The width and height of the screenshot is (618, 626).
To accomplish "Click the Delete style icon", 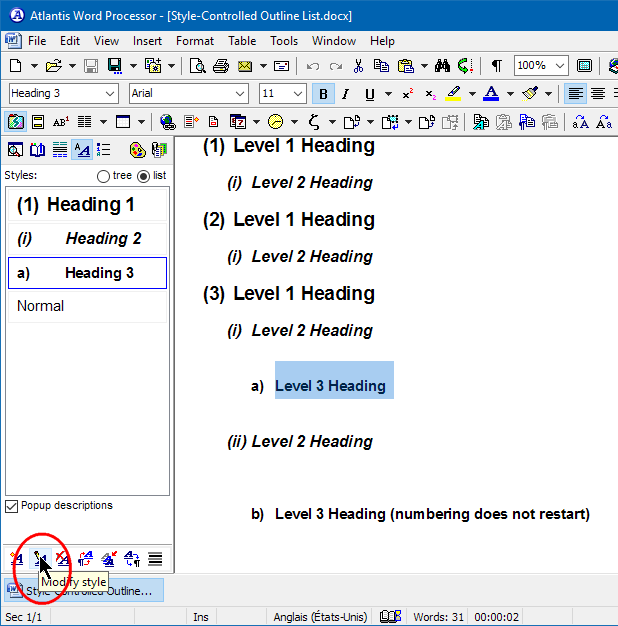I will [63, 558].
